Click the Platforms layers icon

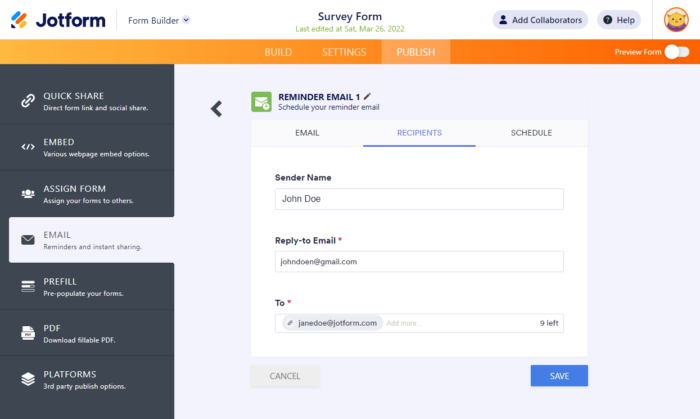point(28,379)
